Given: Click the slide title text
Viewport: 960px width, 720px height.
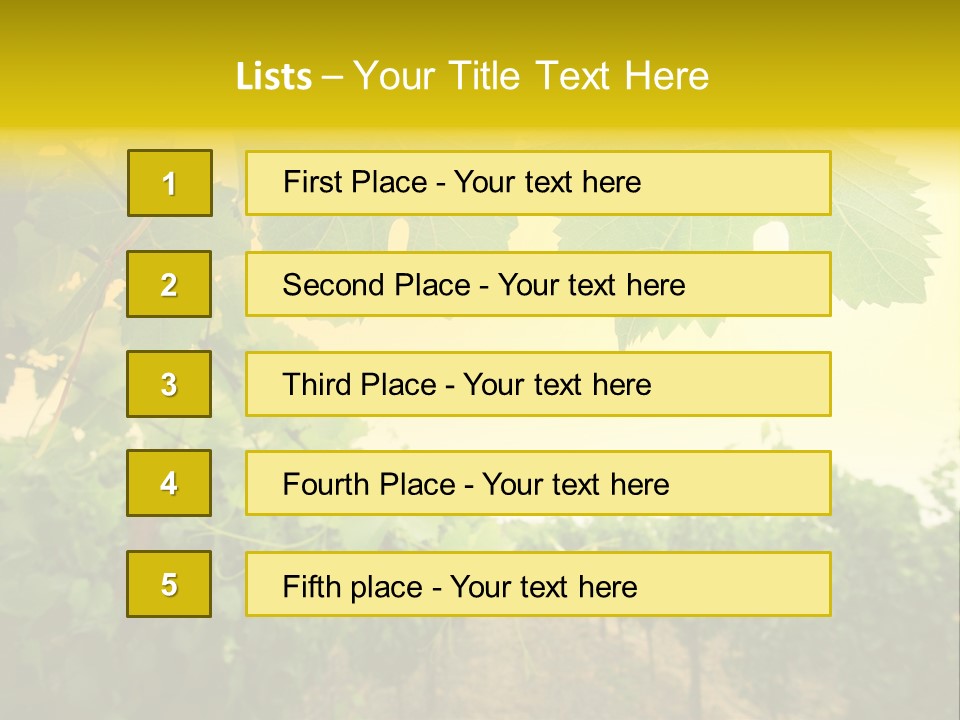Looking at the screenshot, I should [x=472, y=76].
